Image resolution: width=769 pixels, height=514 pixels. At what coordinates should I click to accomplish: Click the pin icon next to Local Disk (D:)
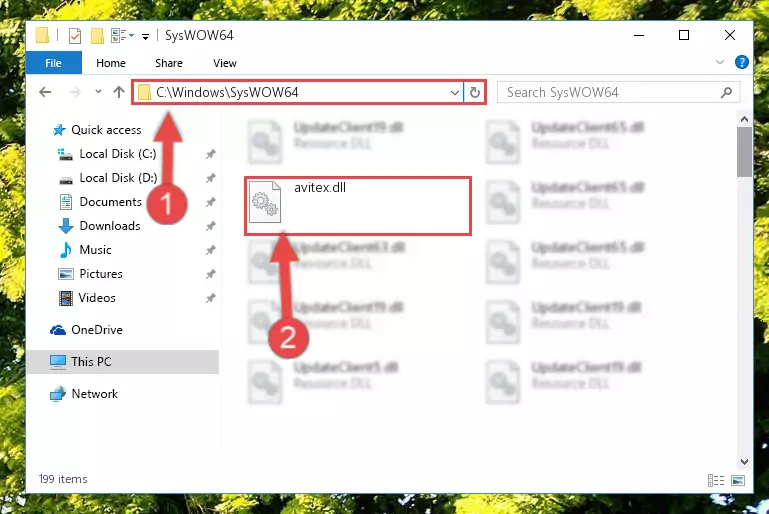[x=210, y=178]
